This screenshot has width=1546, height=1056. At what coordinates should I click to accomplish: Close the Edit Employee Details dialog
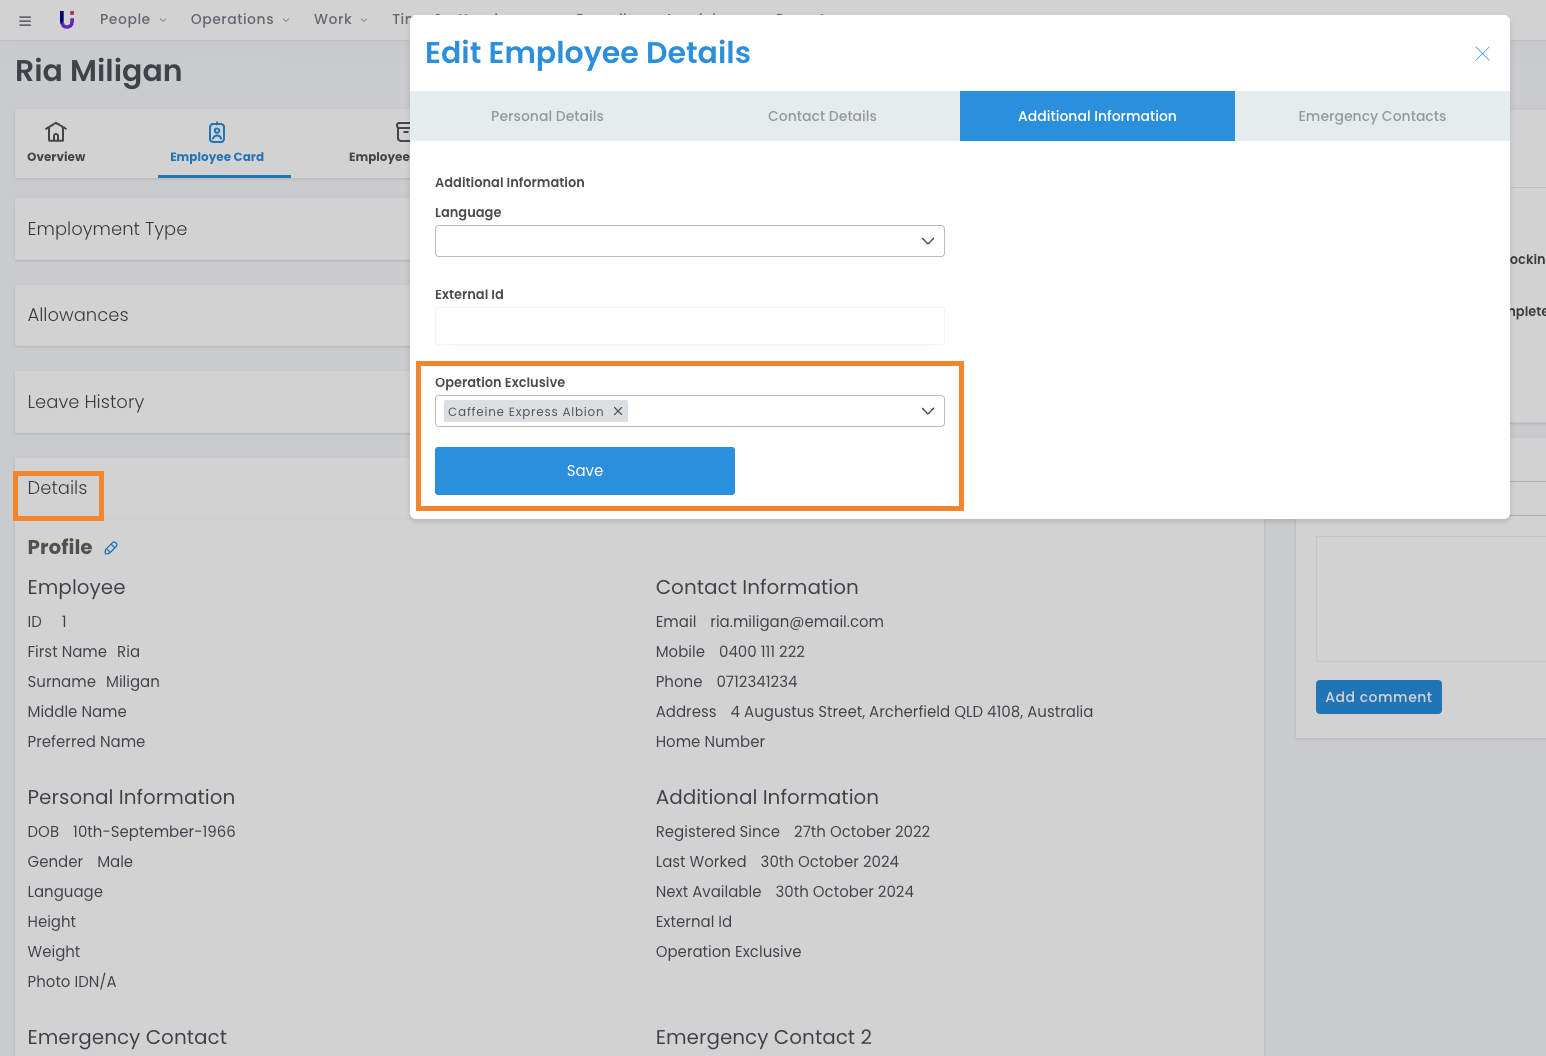click(x=1482, y=54)
